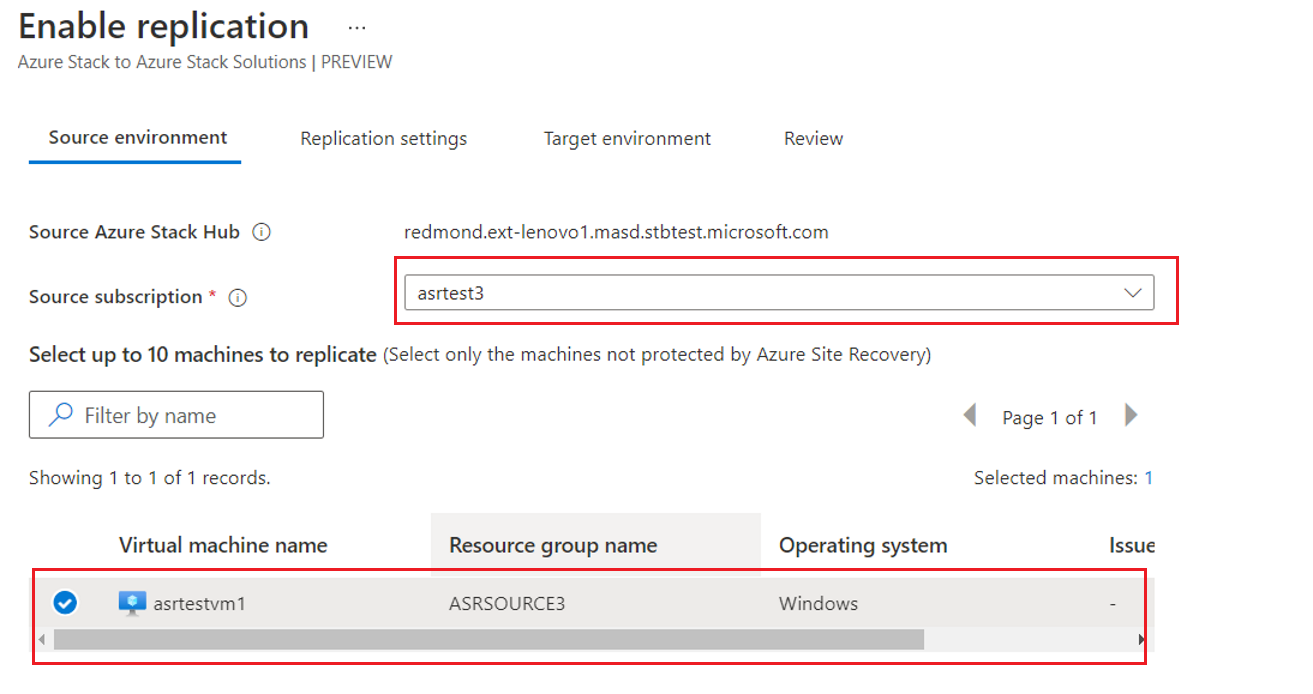Uncheck the asrtestvm1 row checkbox

(65, 603)
